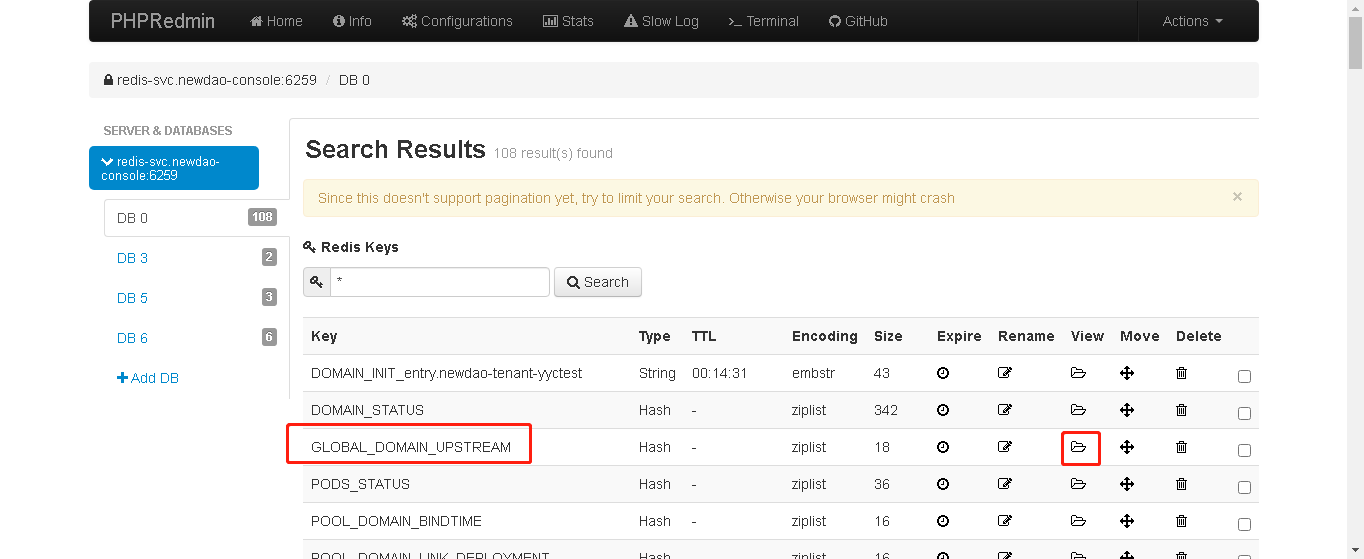1364x559 pixels.
Task: Open the Slow Log page
Action: (661, 21)
